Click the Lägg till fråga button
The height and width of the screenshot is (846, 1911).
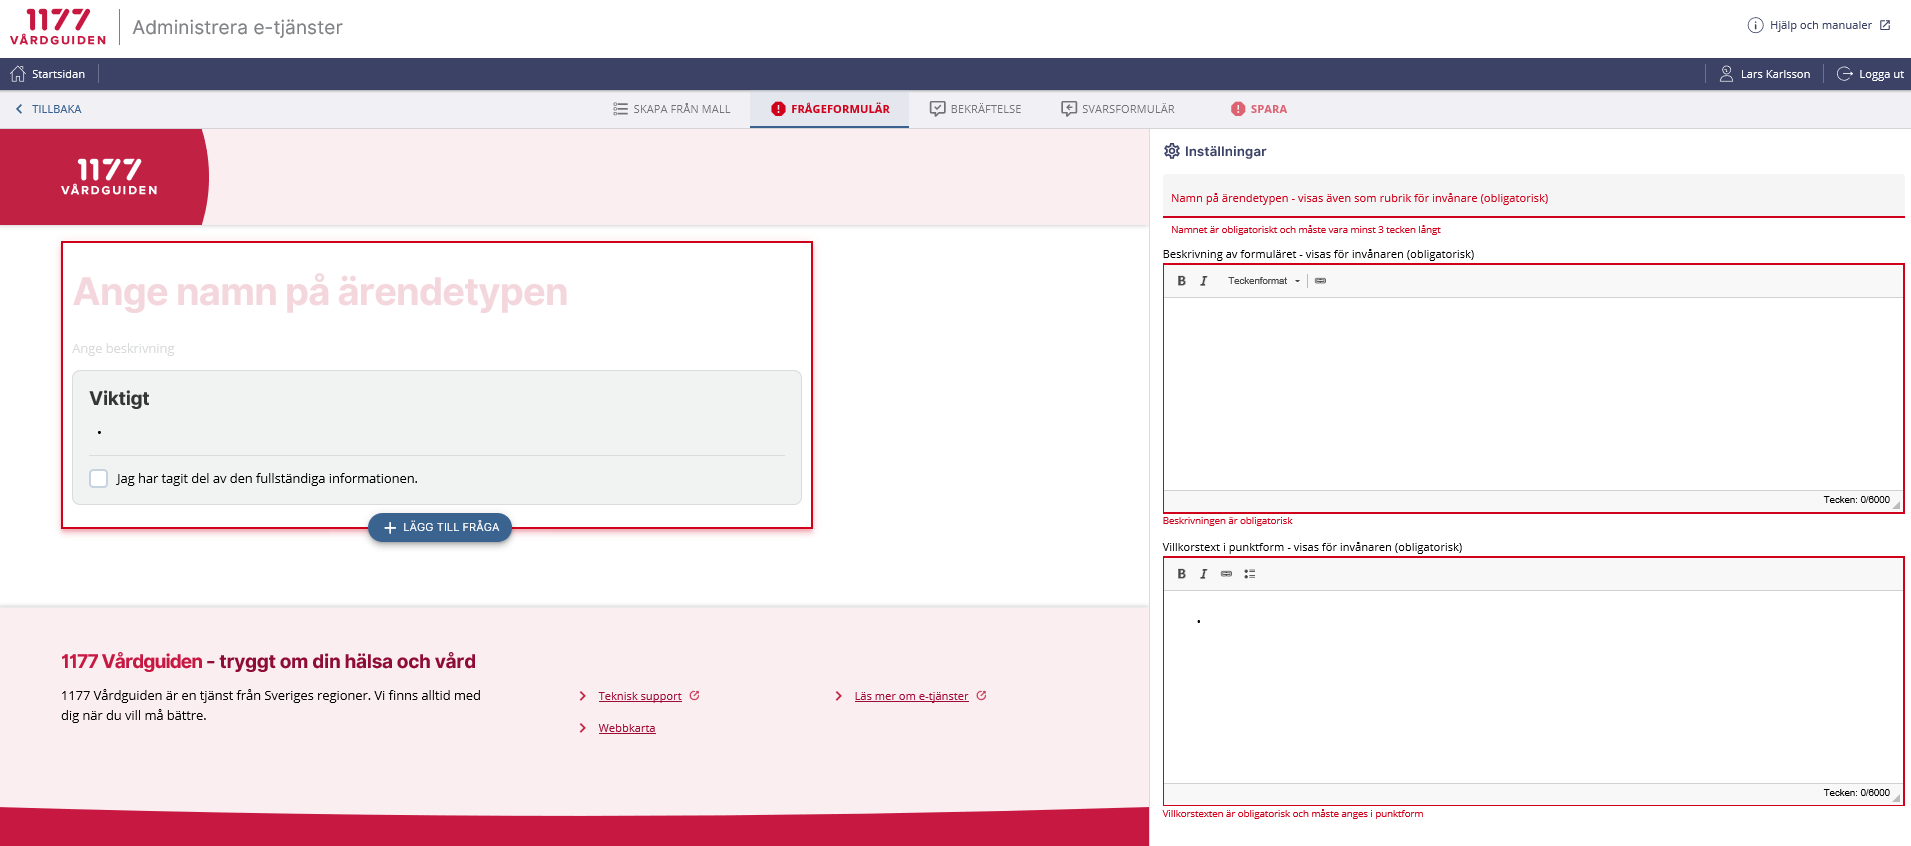(440, 527)
